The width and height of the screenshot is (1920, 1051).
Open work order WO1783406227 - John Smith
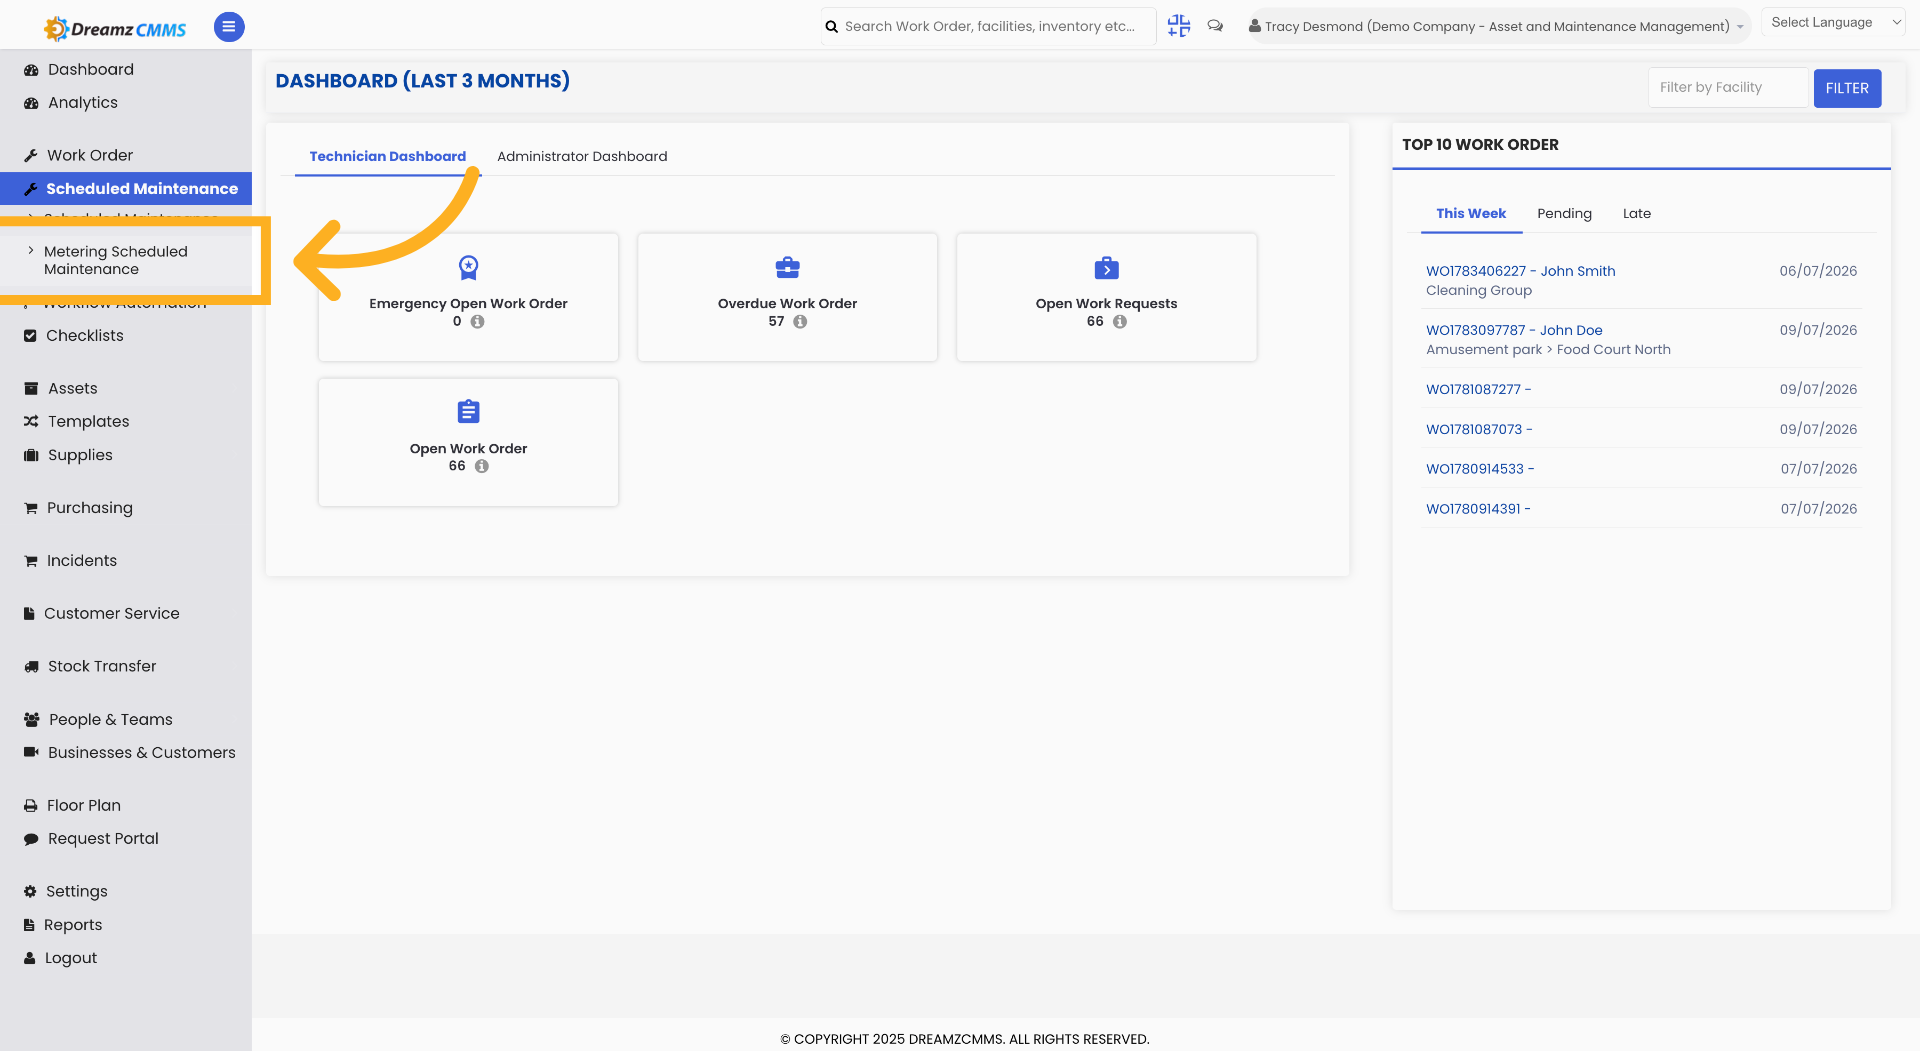click(x=1520, y=271)
